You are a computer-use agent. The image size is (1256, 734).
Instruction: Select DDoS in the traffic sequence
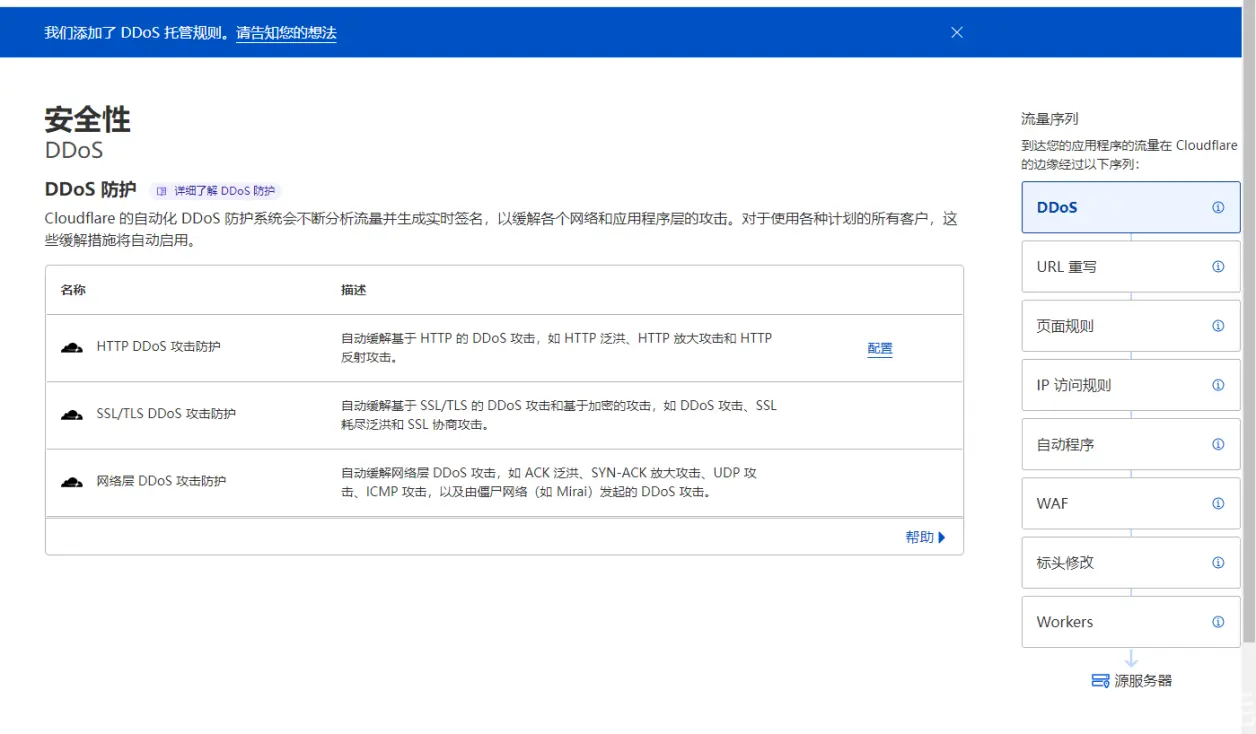point(1131,207)
